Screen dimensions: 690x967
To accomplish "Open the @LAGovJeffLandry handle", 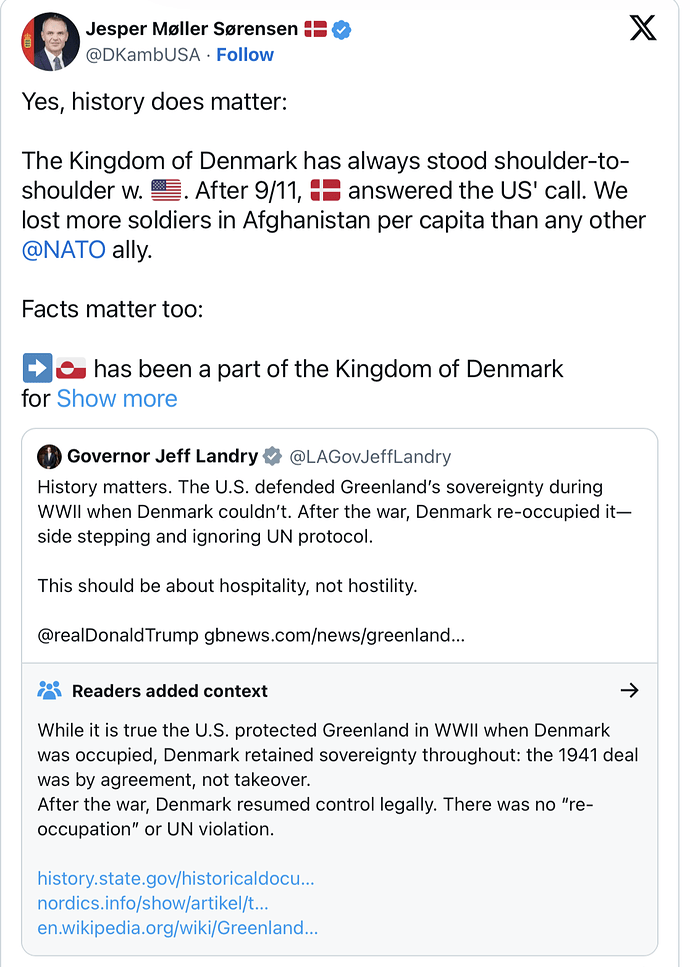I will pos(370,457).
